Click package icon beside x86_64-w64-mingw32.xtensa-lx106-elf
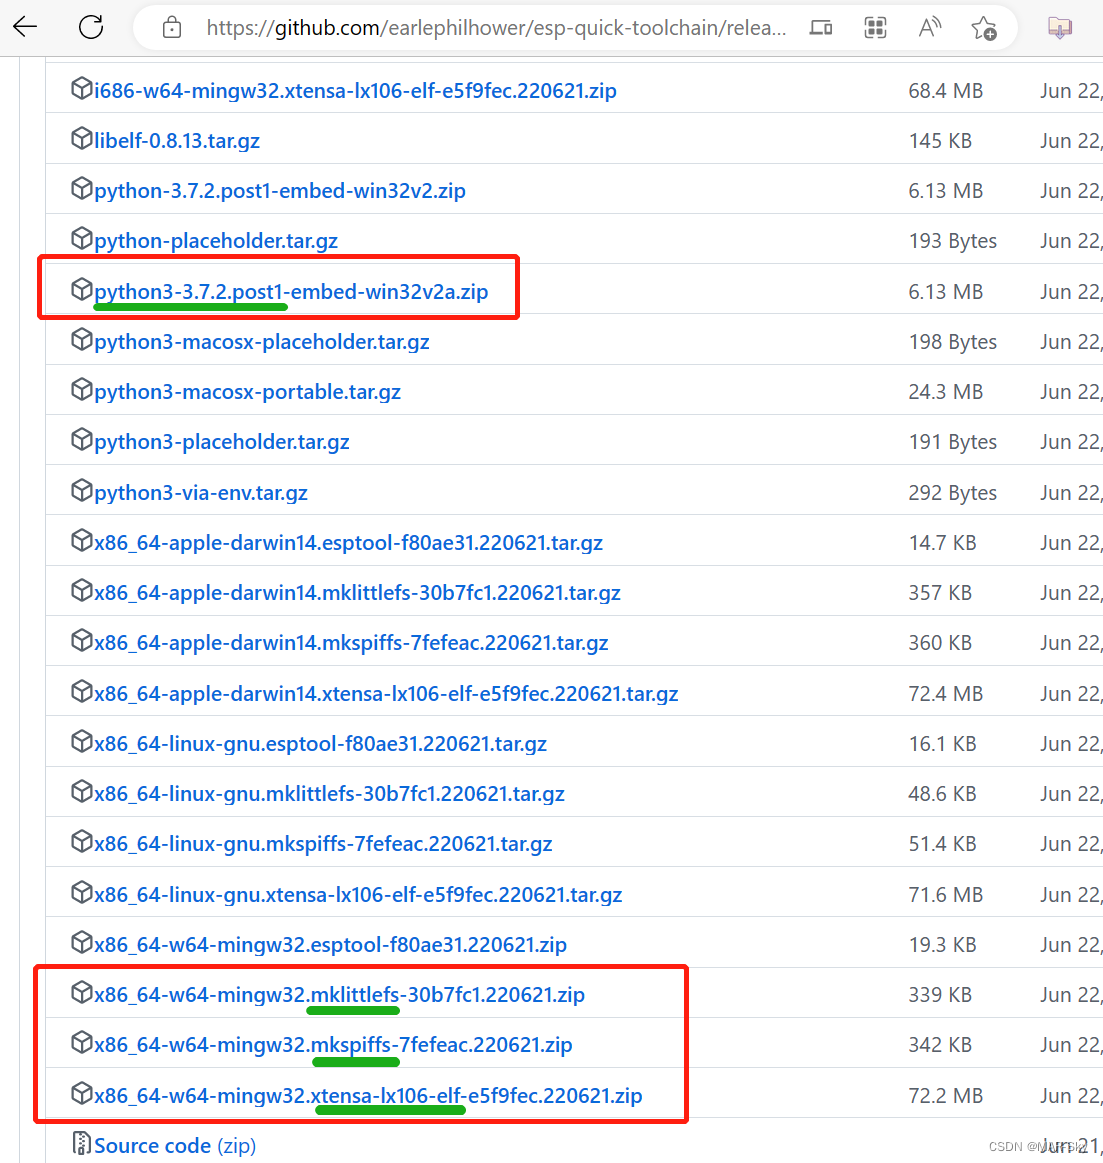This screenshot has width=1103, height=1163. [81, 1094]
